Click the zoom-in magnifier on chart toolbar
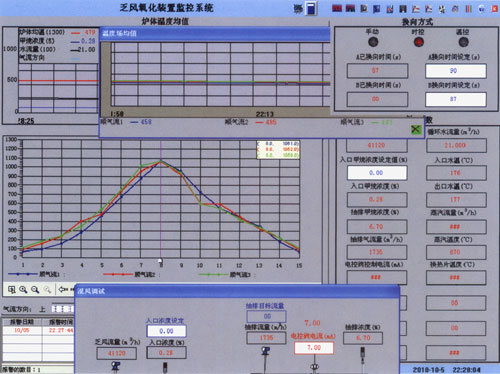Image resolution: width=500 pixels, height=374 pixels. 23,290
